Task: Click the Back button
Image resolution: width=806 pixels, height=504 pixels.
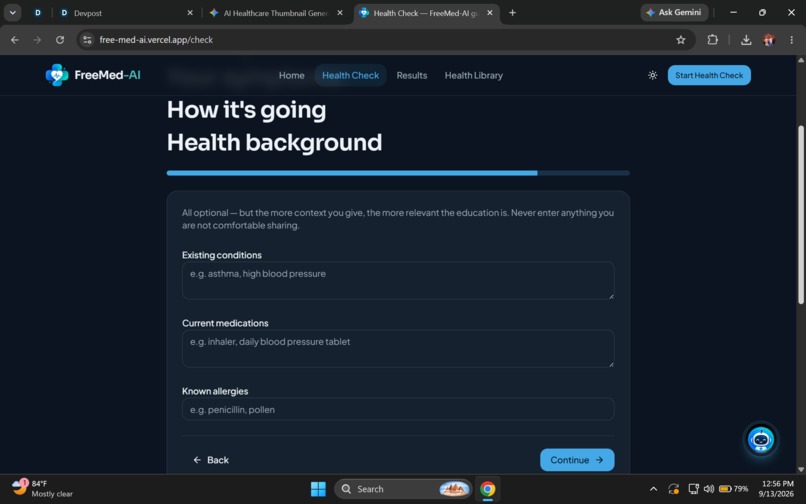Action: [211, 460]
